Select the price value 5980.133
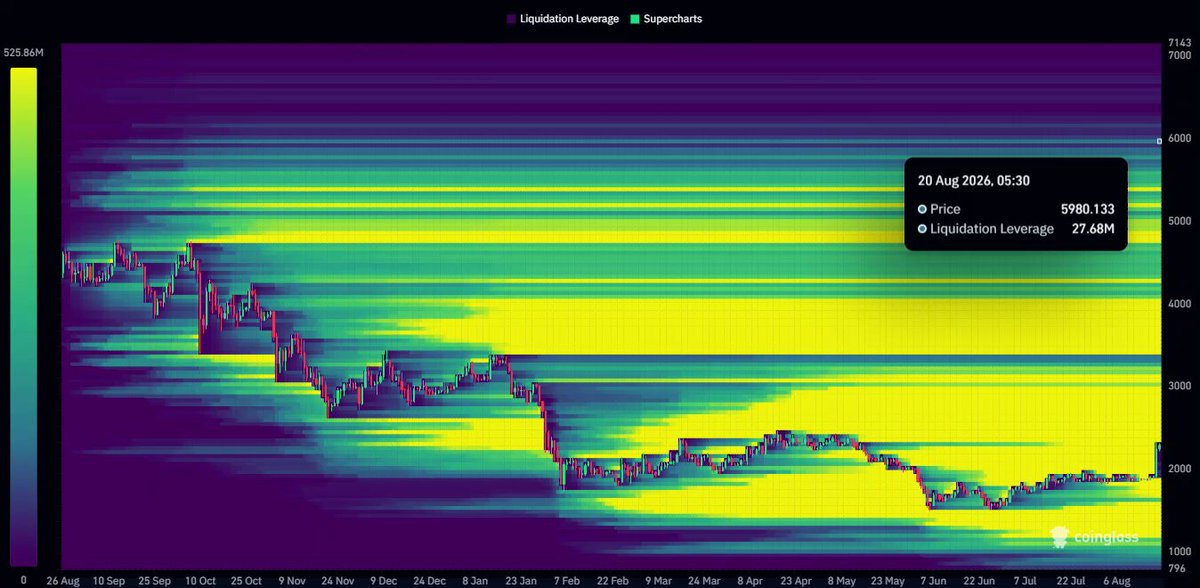 click(x=1087, y=209)
